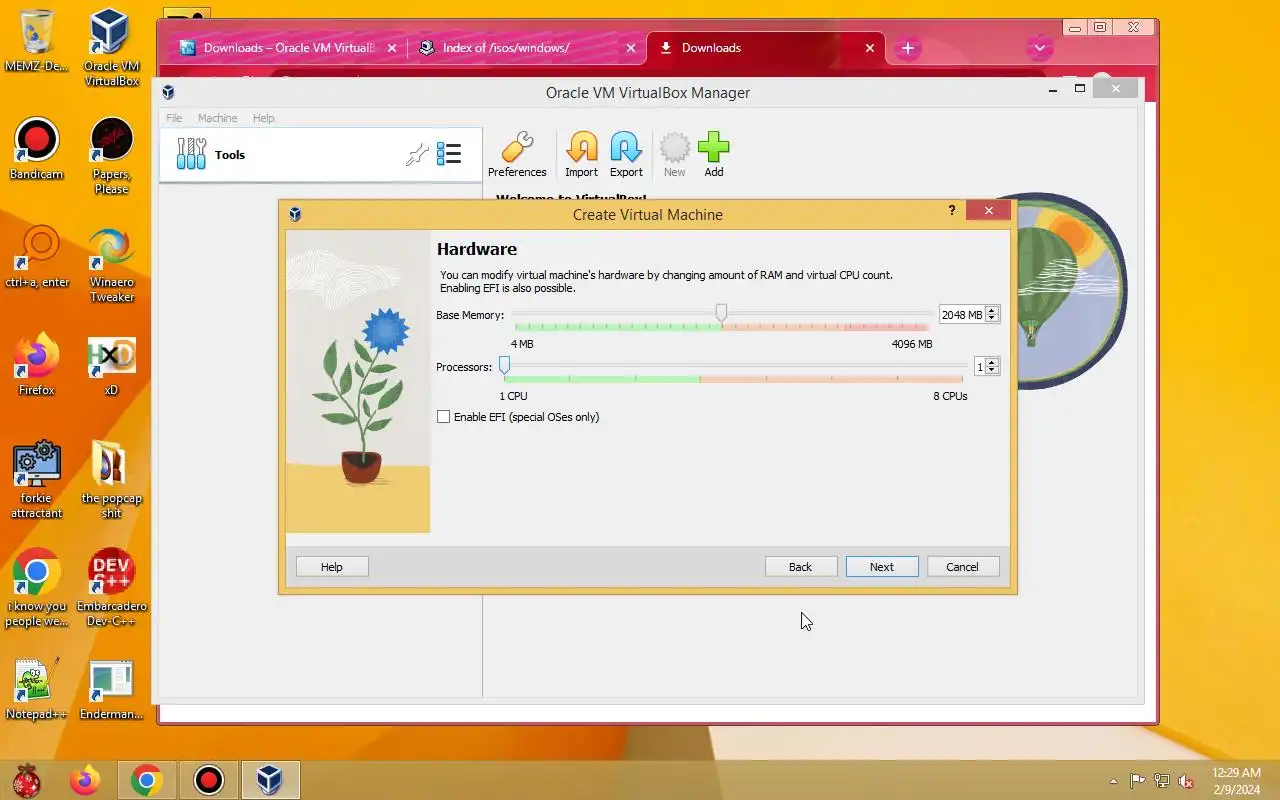1280x800 pixels.
Task: Click the Help button in wizard
Action: (332, 567)
